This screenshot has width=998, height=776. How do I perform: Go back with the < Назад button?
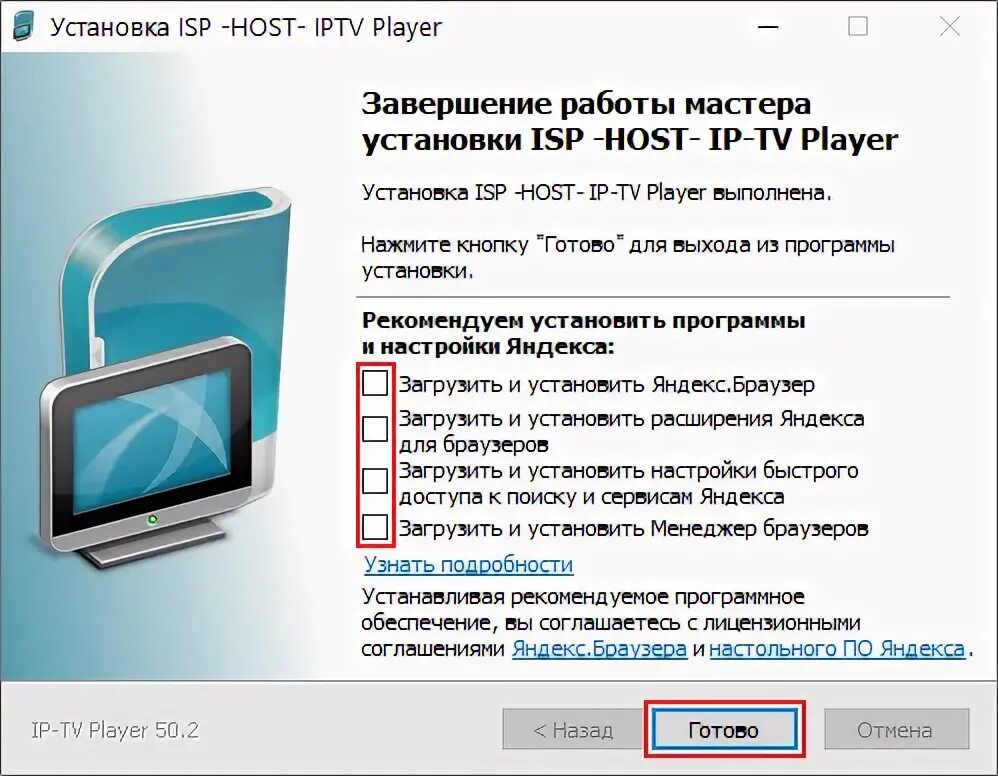[x=573, y=730]
